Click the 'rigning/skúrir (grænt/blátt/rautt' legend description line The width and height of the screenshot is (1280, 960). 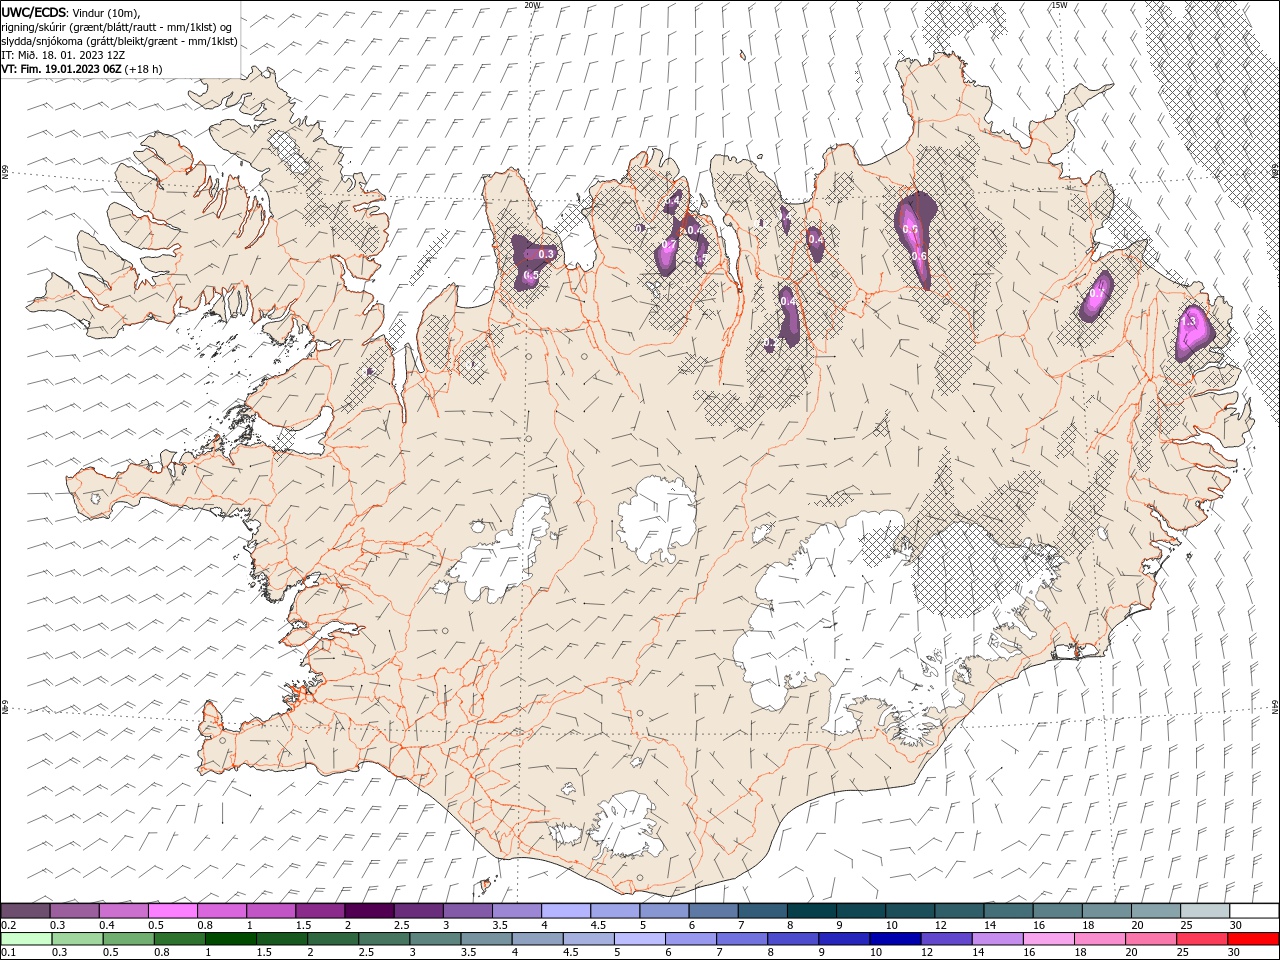(x=119, y=27)
